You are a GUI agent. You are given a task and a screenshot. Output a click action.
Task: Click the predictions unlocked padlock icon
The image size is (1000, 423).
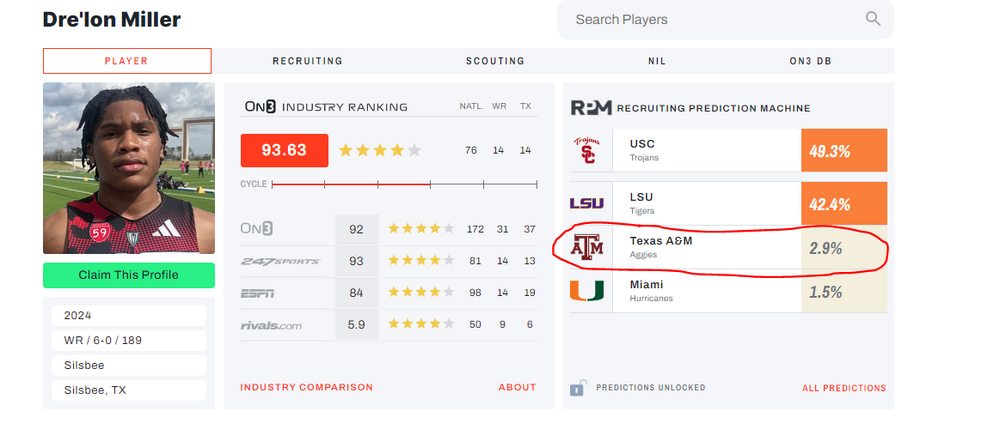pyautogui.click(x=577, y=388)
